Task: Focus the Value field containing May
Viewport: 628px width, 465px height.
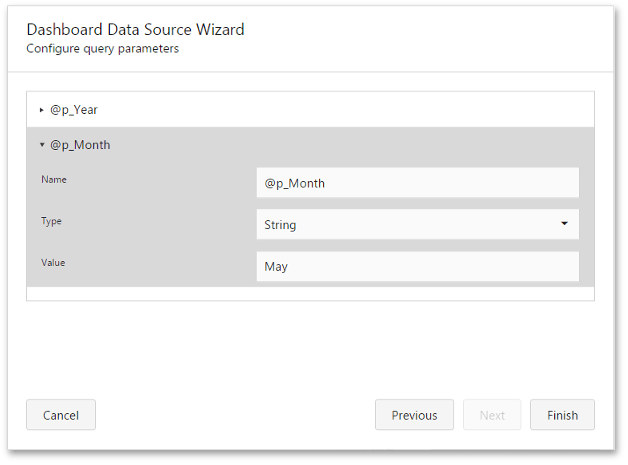Action: 417,267
